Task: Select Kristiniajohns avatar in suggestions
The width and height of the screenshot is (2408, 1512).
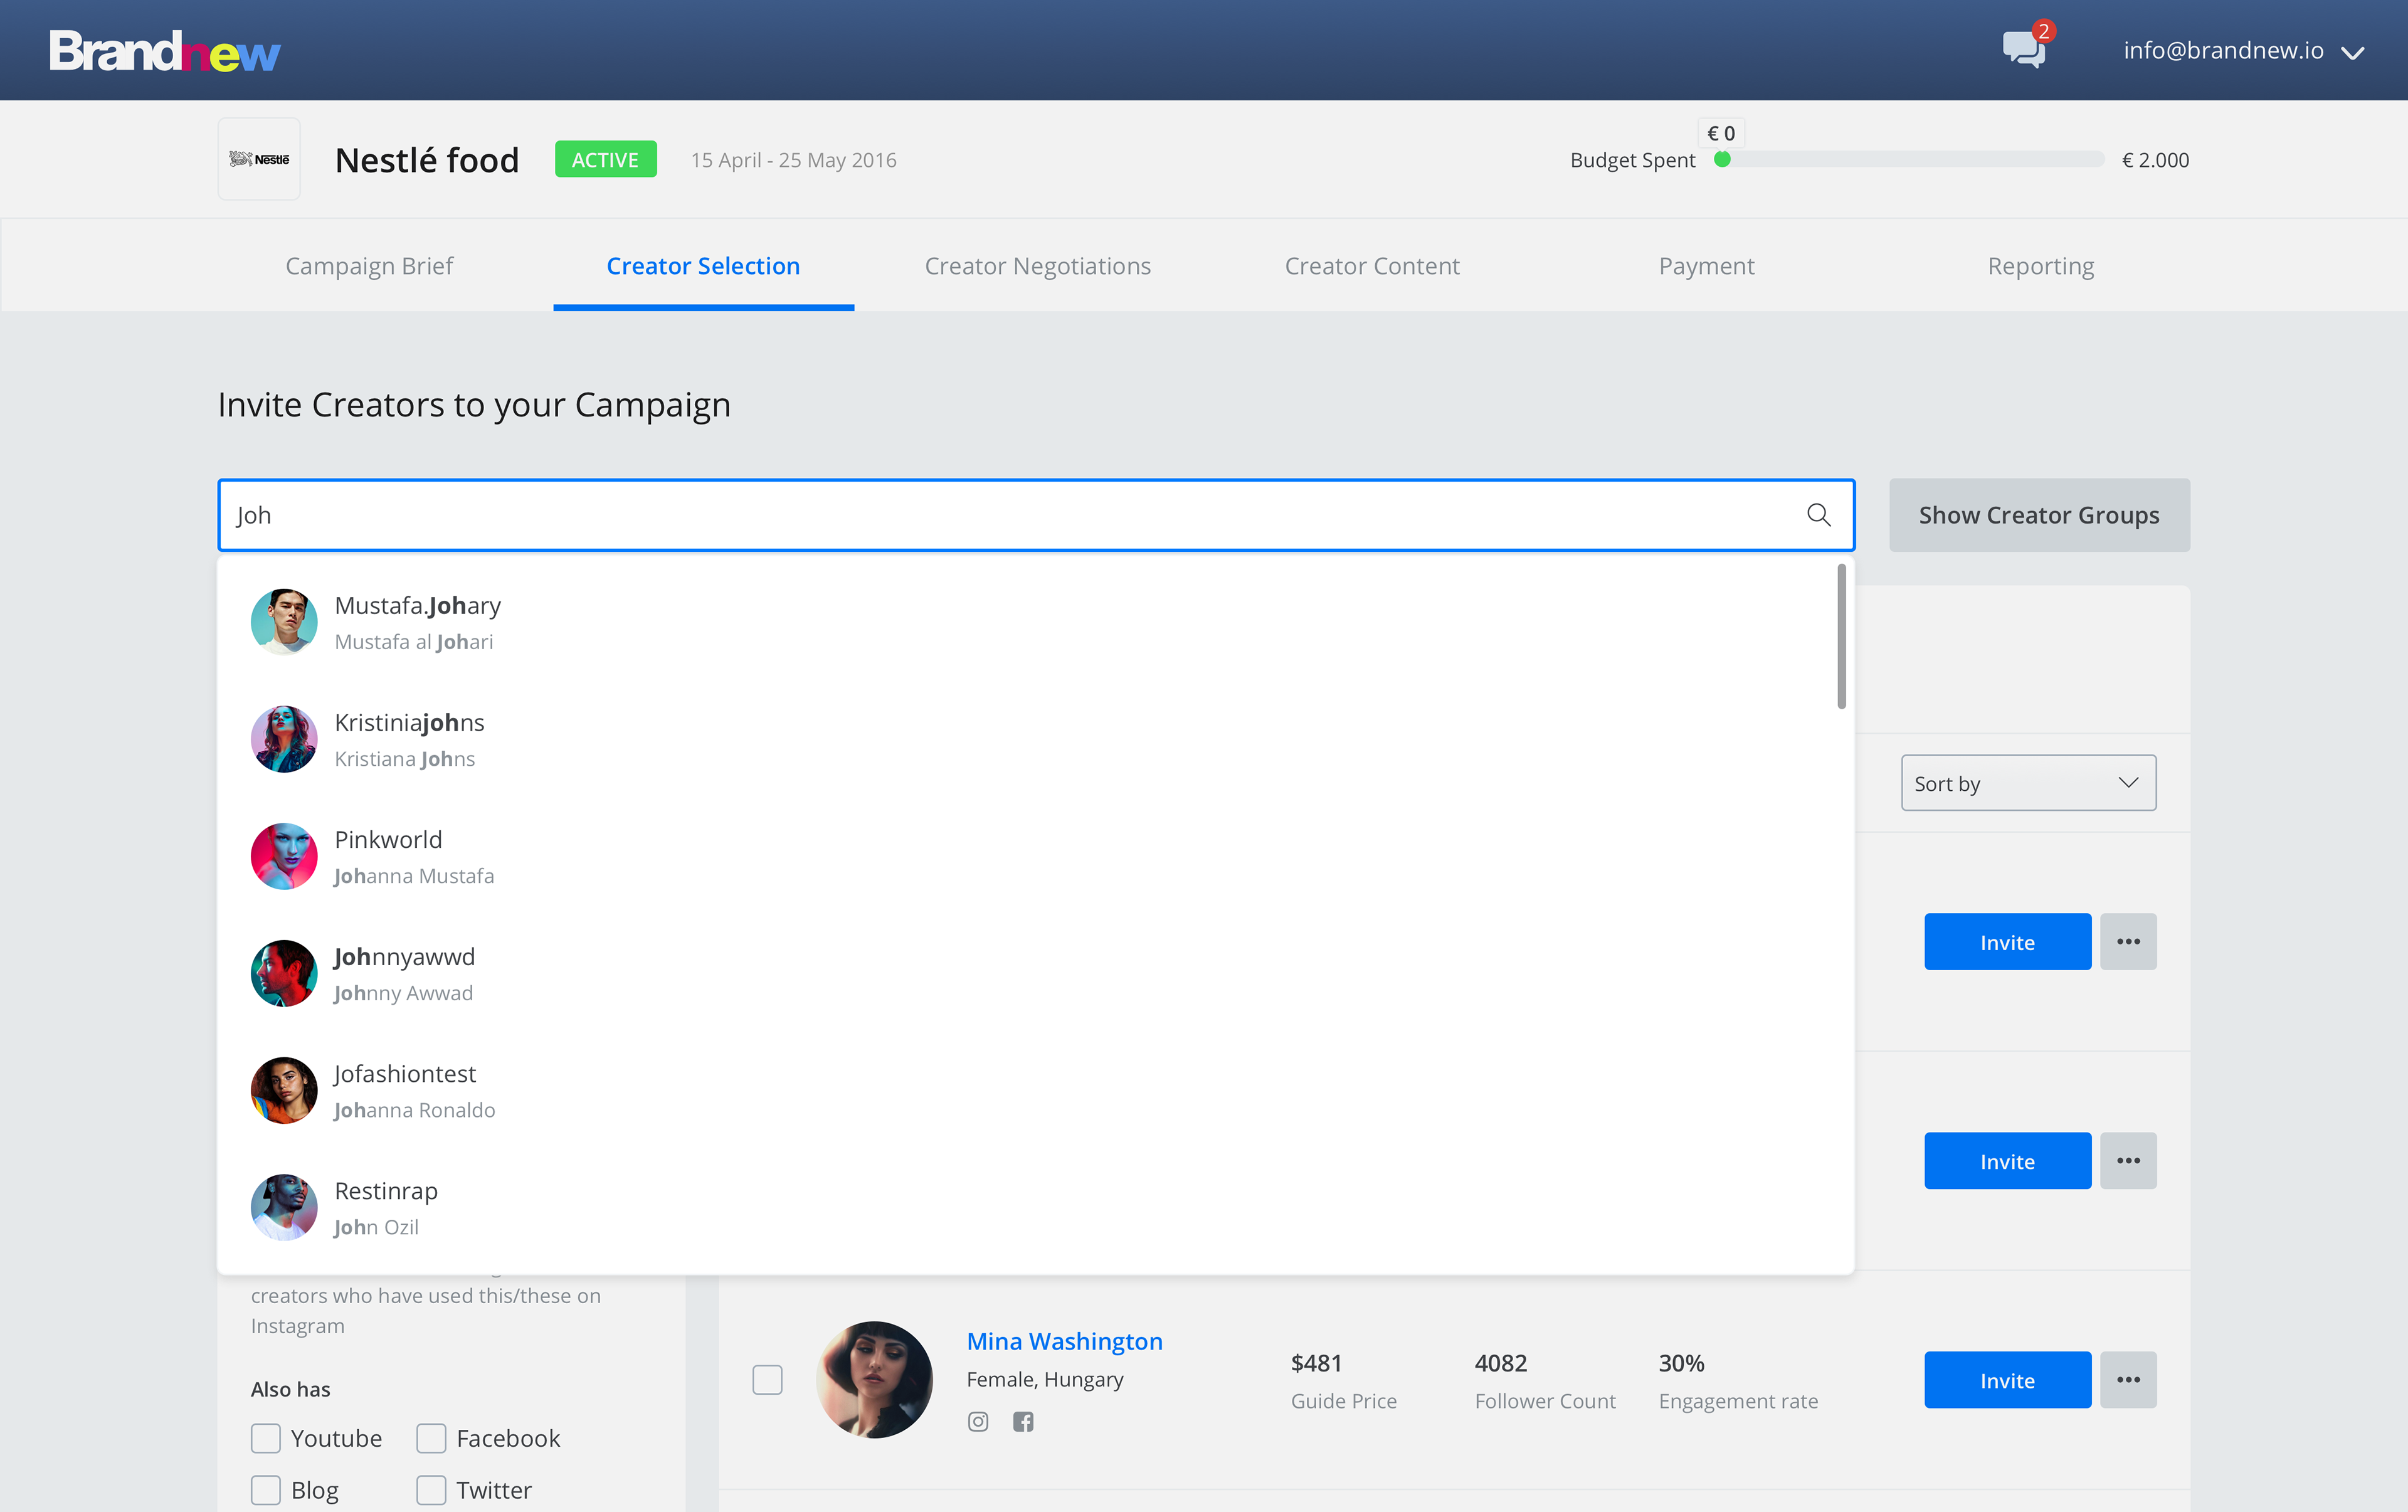Action: 284,739
